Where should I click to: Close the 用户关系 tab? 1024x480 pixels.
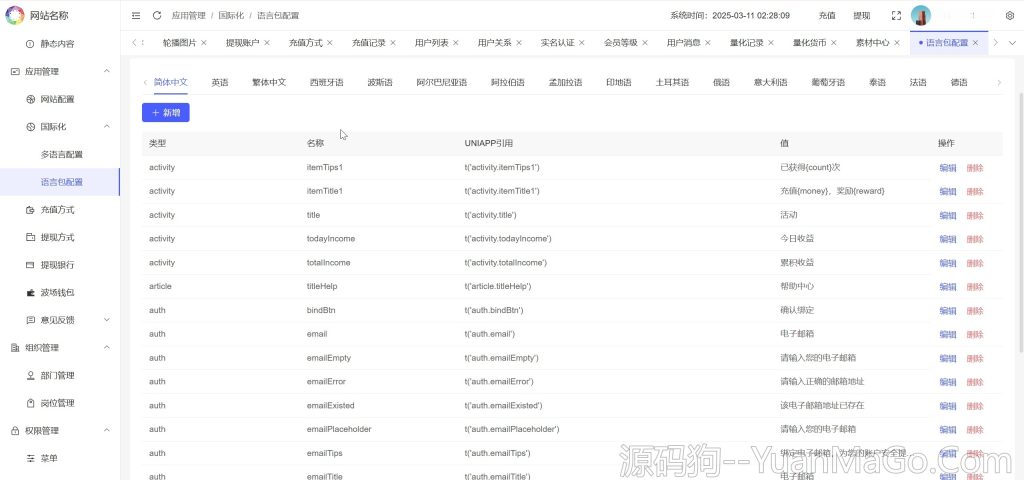pyautogui.click(x=519, y=42)
